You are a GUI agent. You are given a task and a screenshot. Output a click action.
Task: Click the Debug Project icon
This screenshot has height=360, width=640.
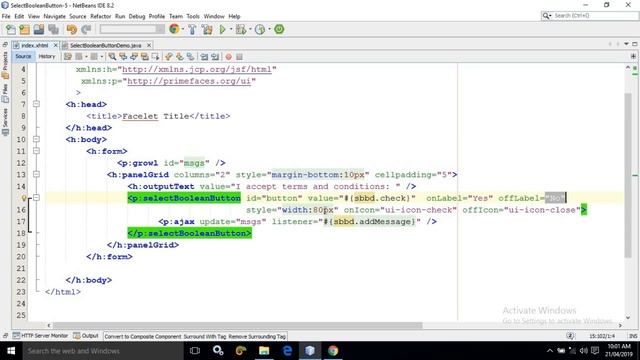(x=241, y=29)
